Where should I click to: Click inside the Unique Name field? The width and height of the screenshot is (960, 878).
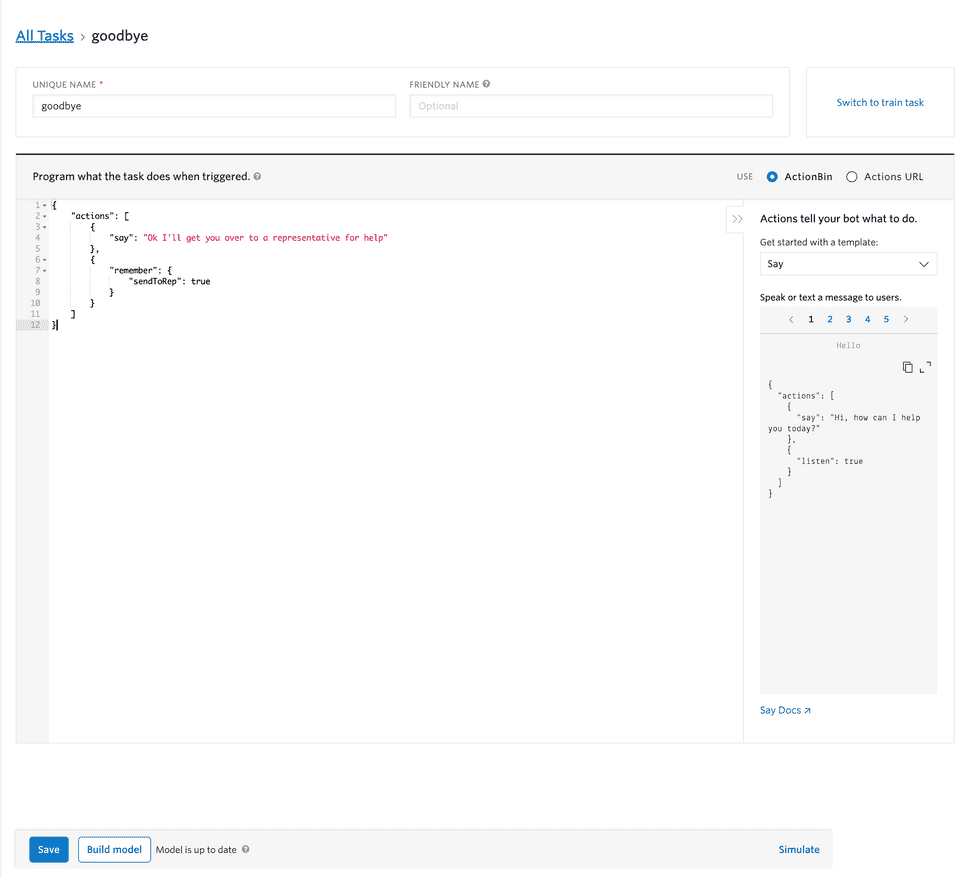click(213, 105)
